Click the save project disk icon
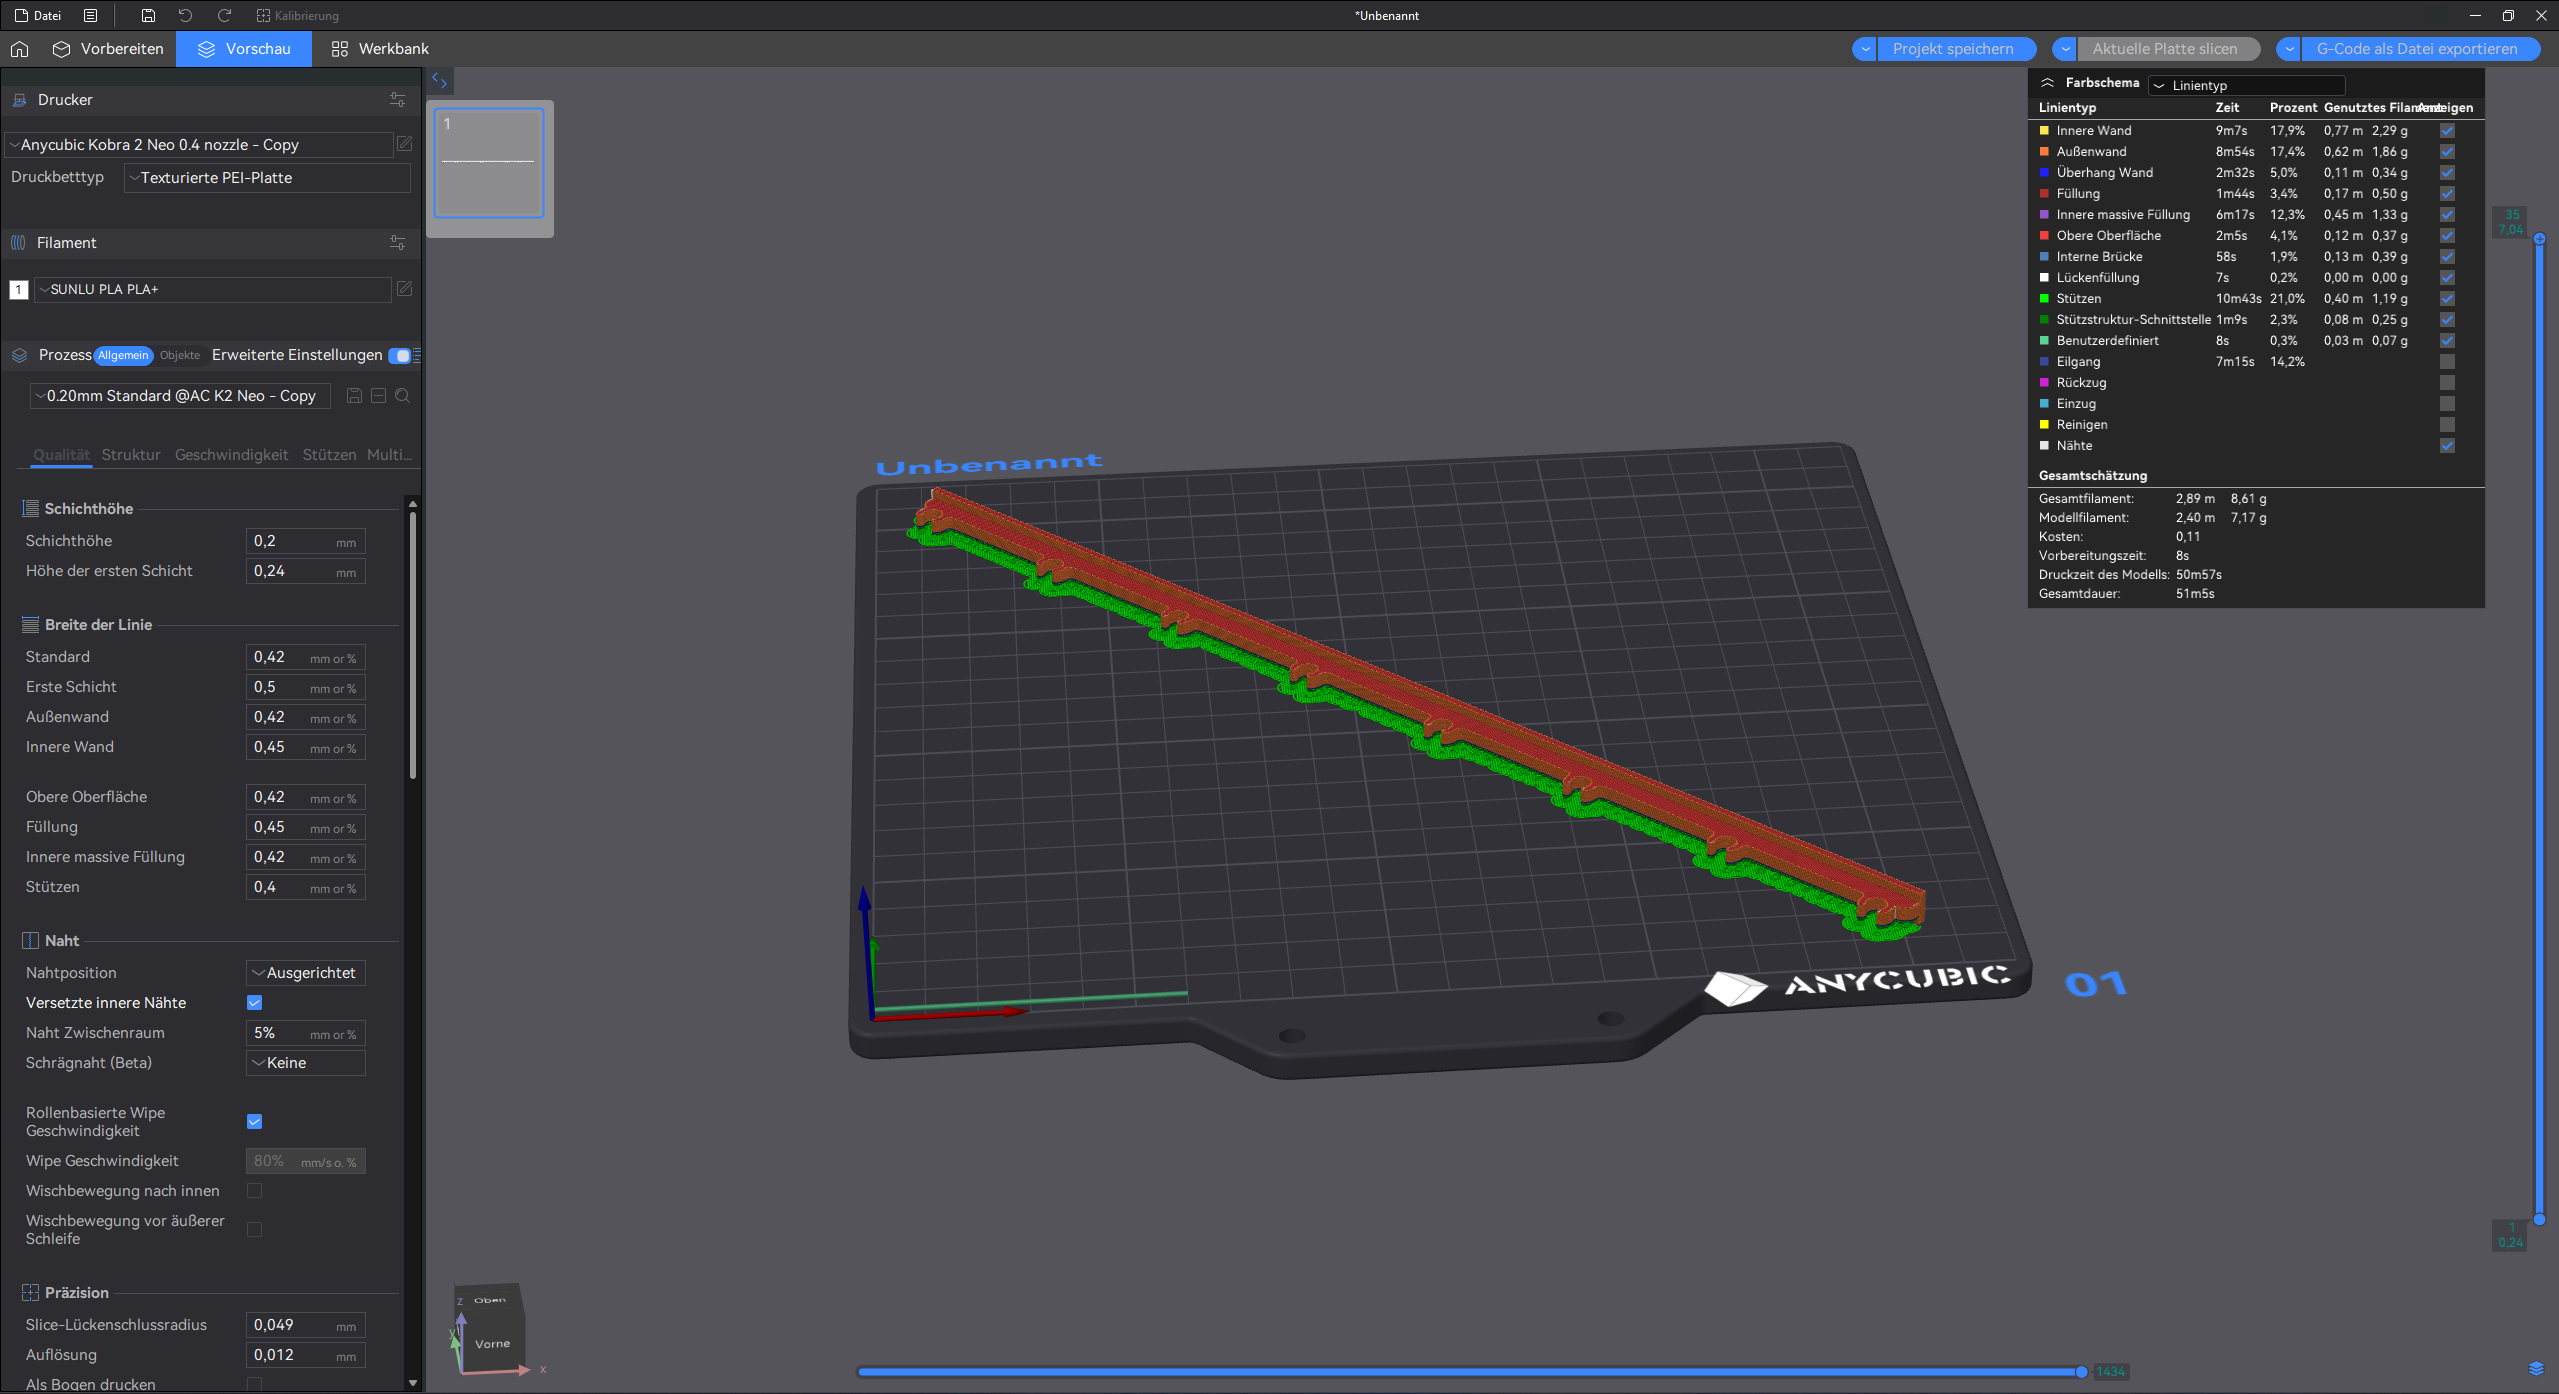The height and width of the screenshot is (1394, 2559). (x=148, y=15)
